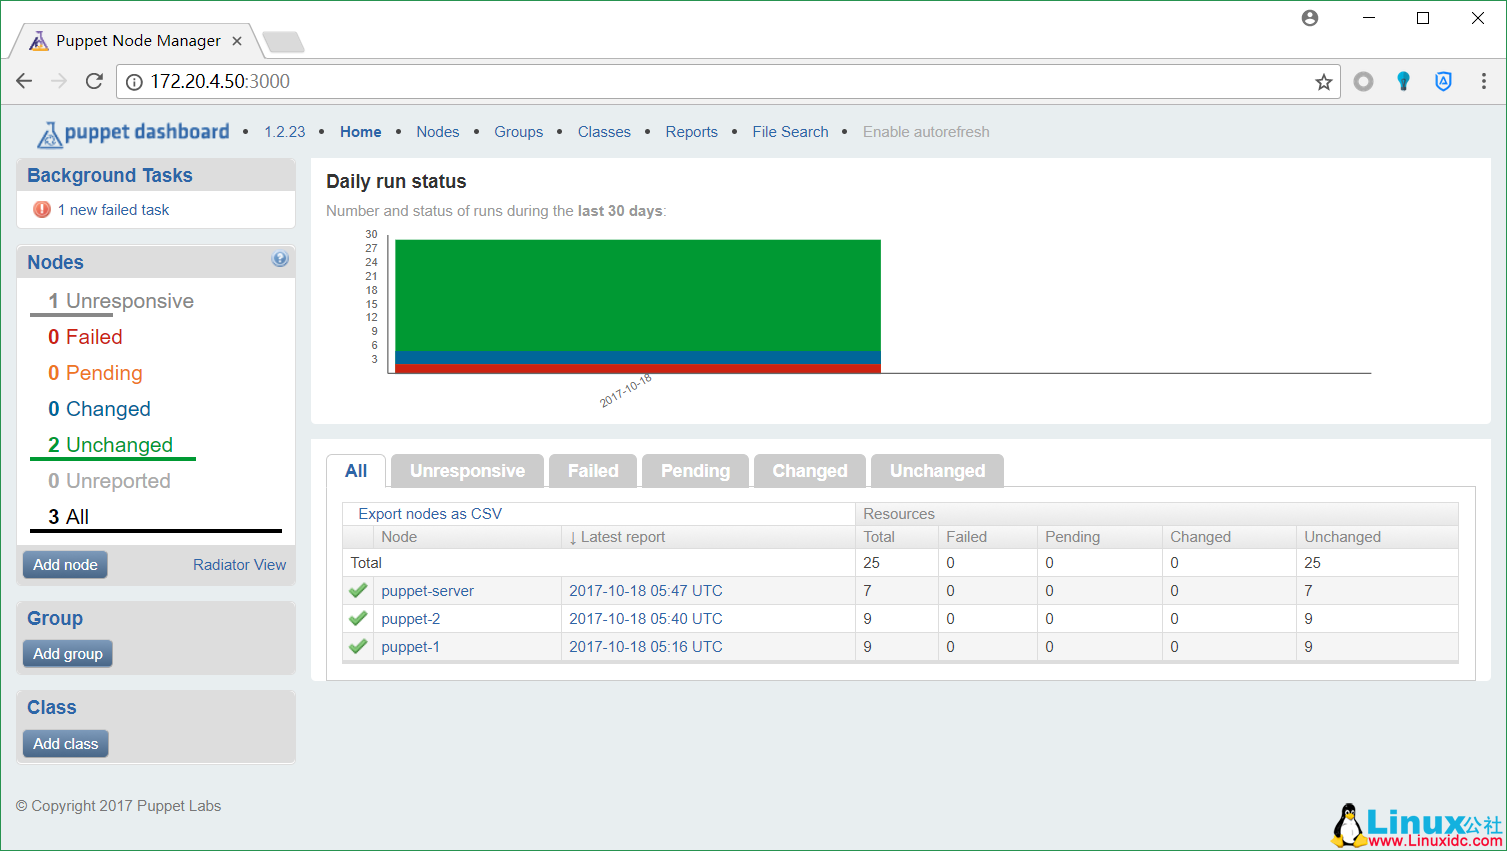Click the green checkmark beside puppet-server
Image resolution: width=1507 pixels, height=851 pixels.
(358, 591)
